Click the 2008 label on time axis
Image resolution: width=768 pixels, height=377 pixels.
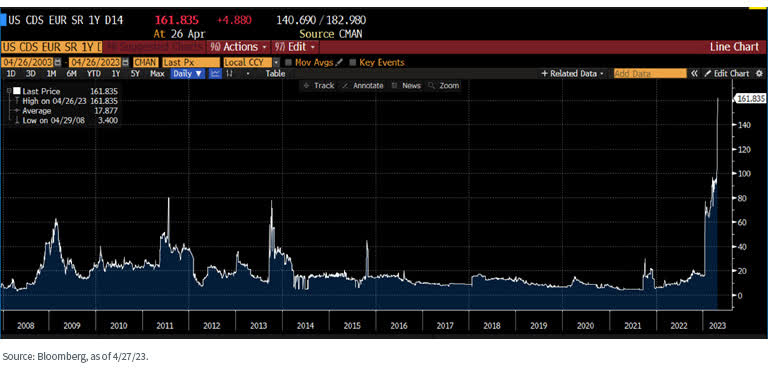coord(25,325)
